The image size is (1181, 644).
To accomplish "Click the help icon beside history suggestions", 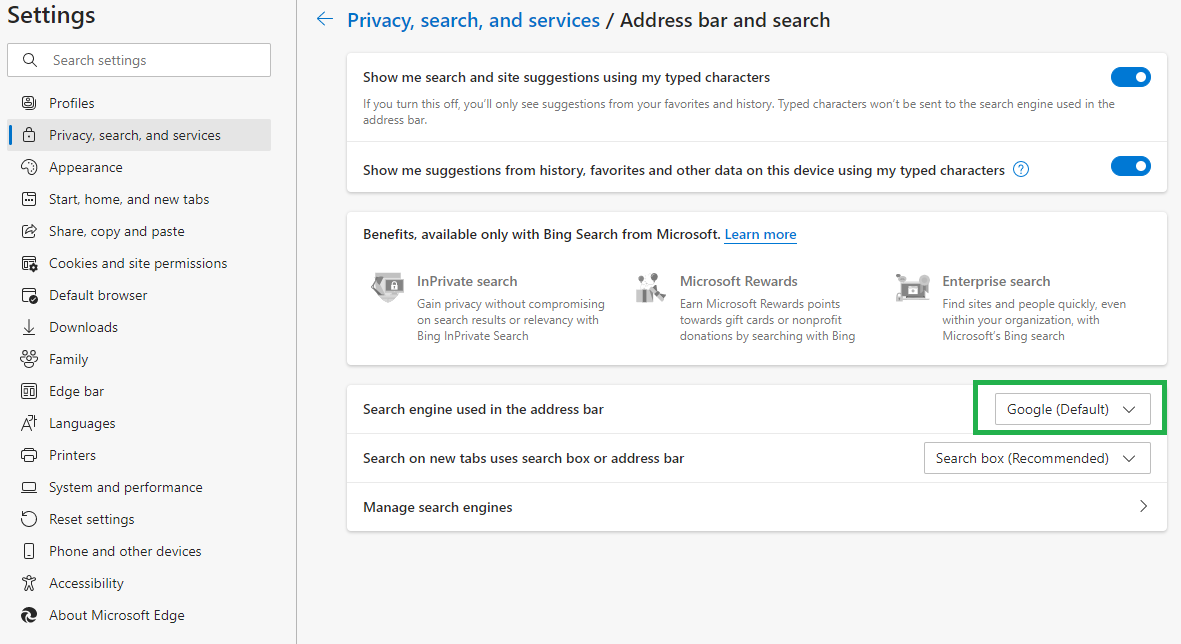I will pos(1021,169).
